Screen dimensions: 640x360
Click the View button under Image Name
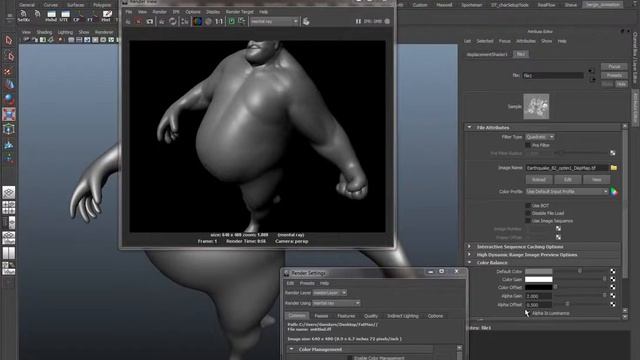tap(596, 180)
